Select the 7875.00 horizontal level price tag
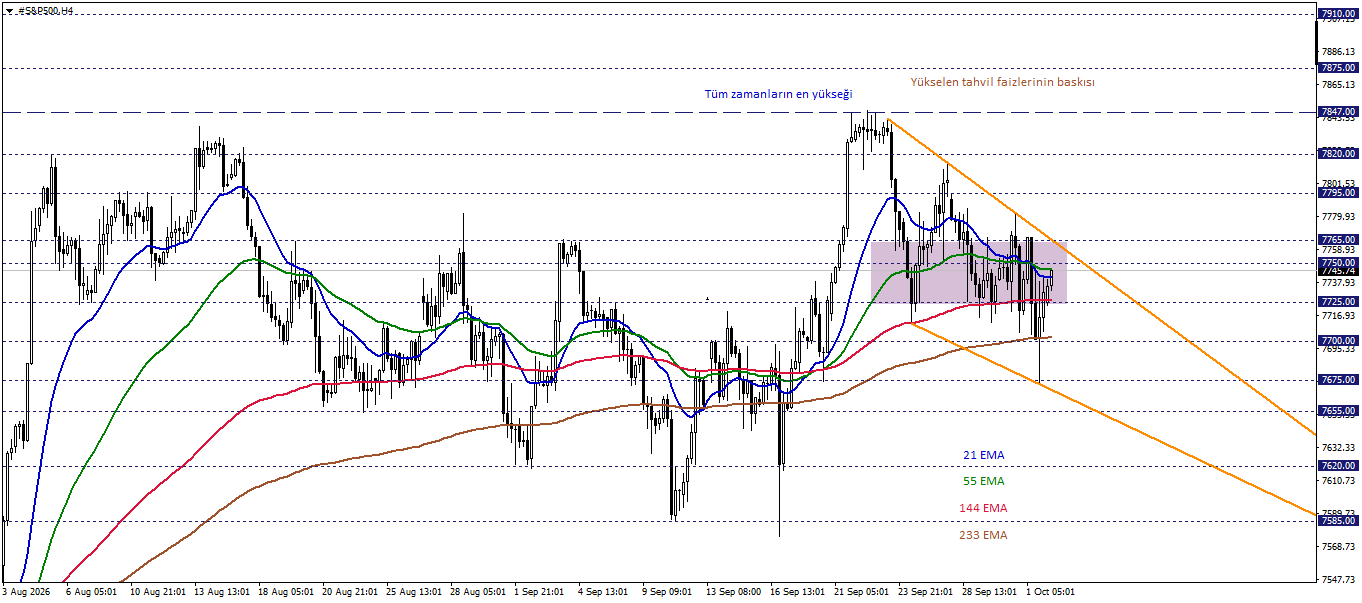This screenshot has width=1362, height=603. point(1338,68)
